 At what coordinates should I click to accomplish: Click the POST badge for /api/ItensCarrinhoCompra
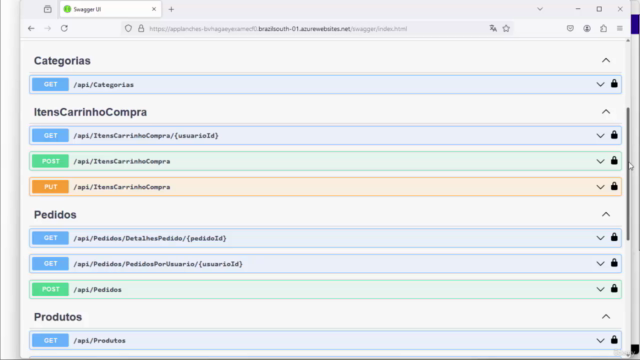[x=51, y=161]
